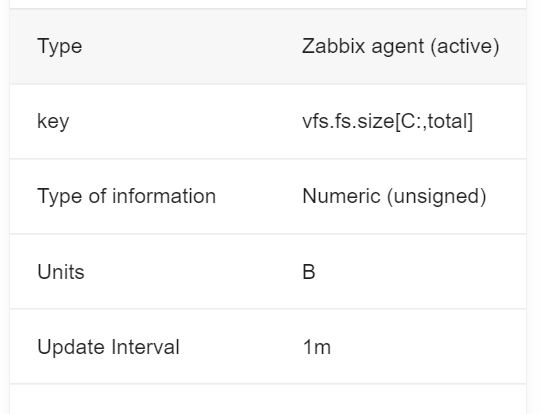This screenshot has height=414, width=559.
Task: Click the Type label cell
Action: click(60, 46)
